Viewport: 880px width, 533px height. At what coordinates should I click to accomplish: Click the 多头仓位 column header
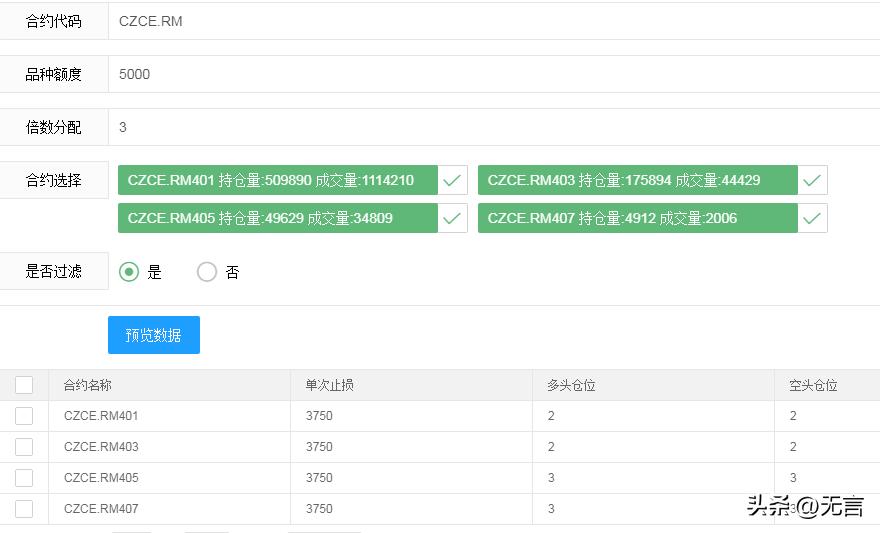571,385
